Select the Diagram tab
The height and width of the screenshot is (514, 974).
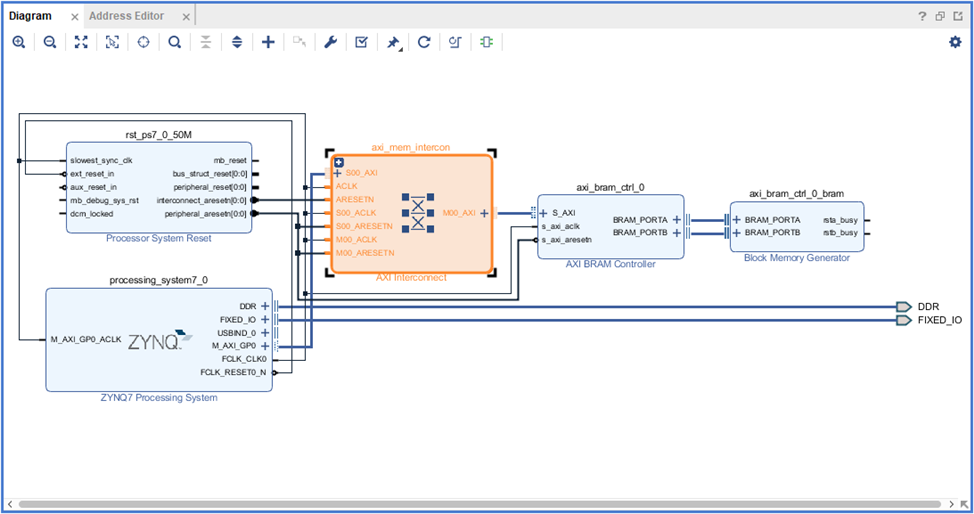[30, 16]
